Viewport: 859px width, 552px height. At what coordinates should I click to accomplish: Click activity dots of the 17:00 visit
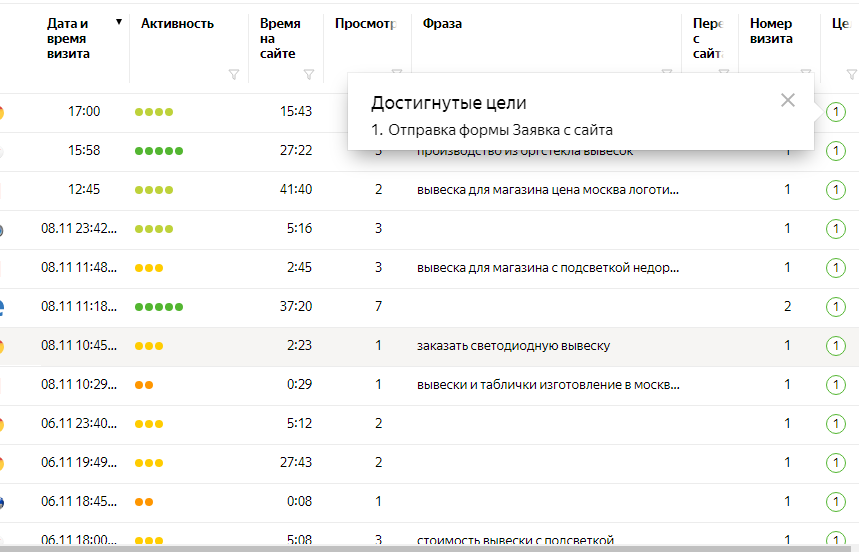coord(154,112)
